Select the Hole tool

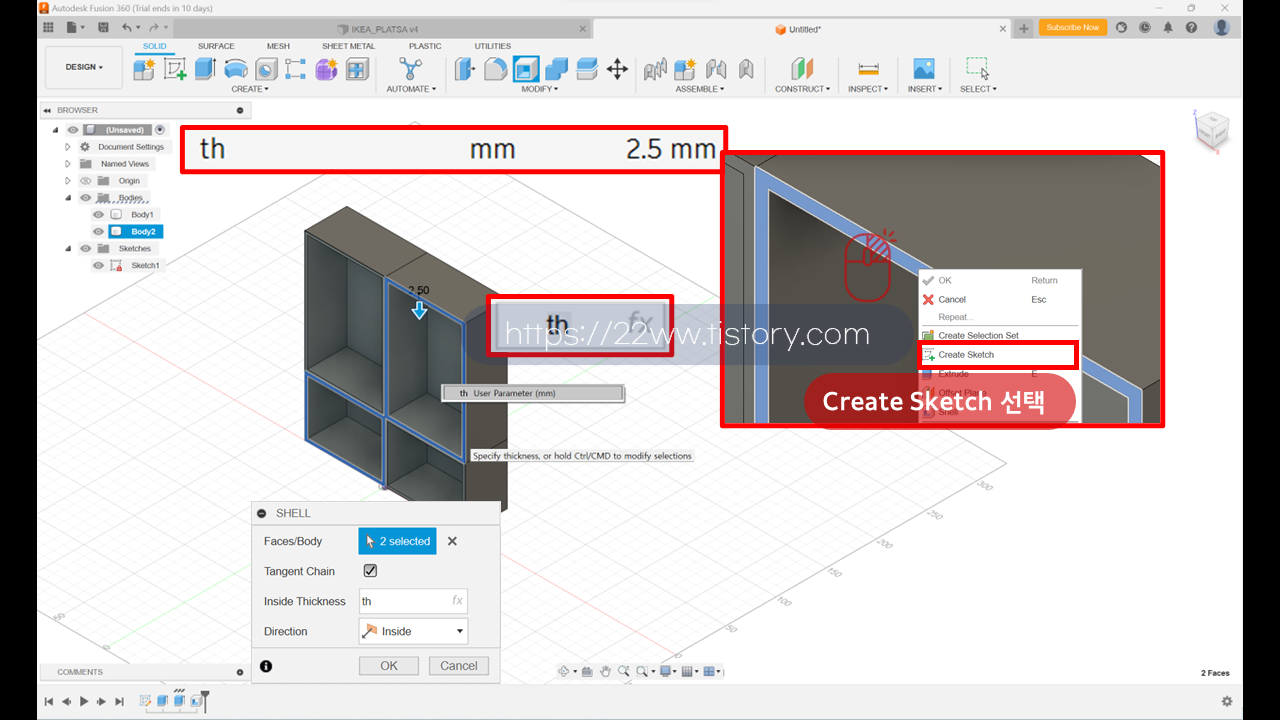tap(266, 68)
